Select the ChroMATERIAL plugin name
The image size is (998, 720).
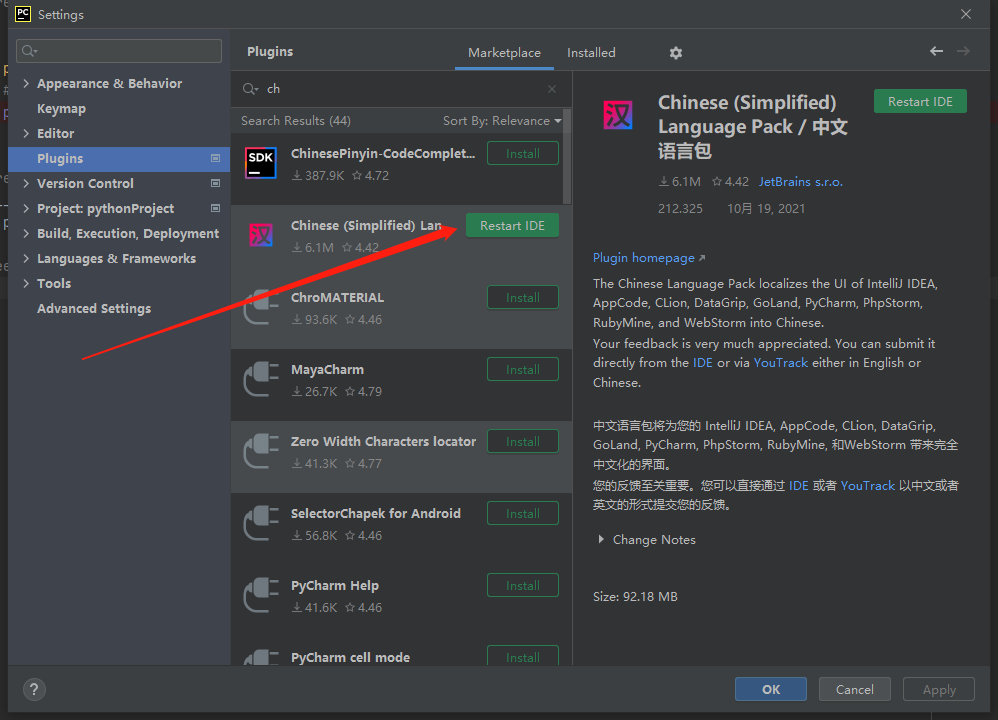click(x=337, y=298)
